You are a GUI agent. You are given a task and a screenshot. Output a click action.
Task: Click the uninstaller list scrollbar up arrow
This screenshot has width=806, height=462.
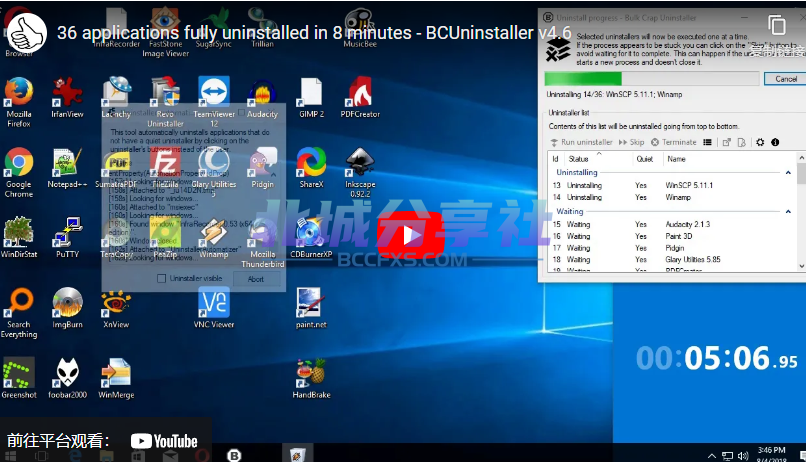(801, 157)
